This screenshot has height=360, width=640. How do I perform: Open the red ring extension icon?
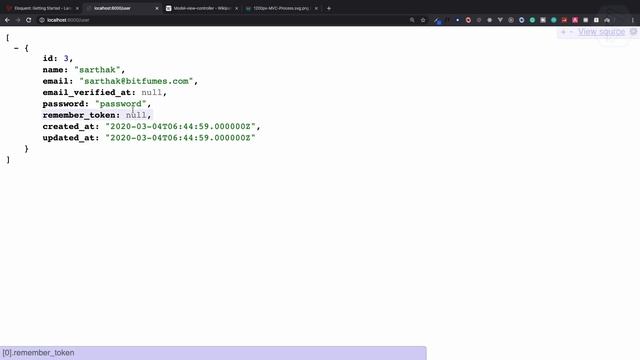pyautogui.click(x=468, y=20)
